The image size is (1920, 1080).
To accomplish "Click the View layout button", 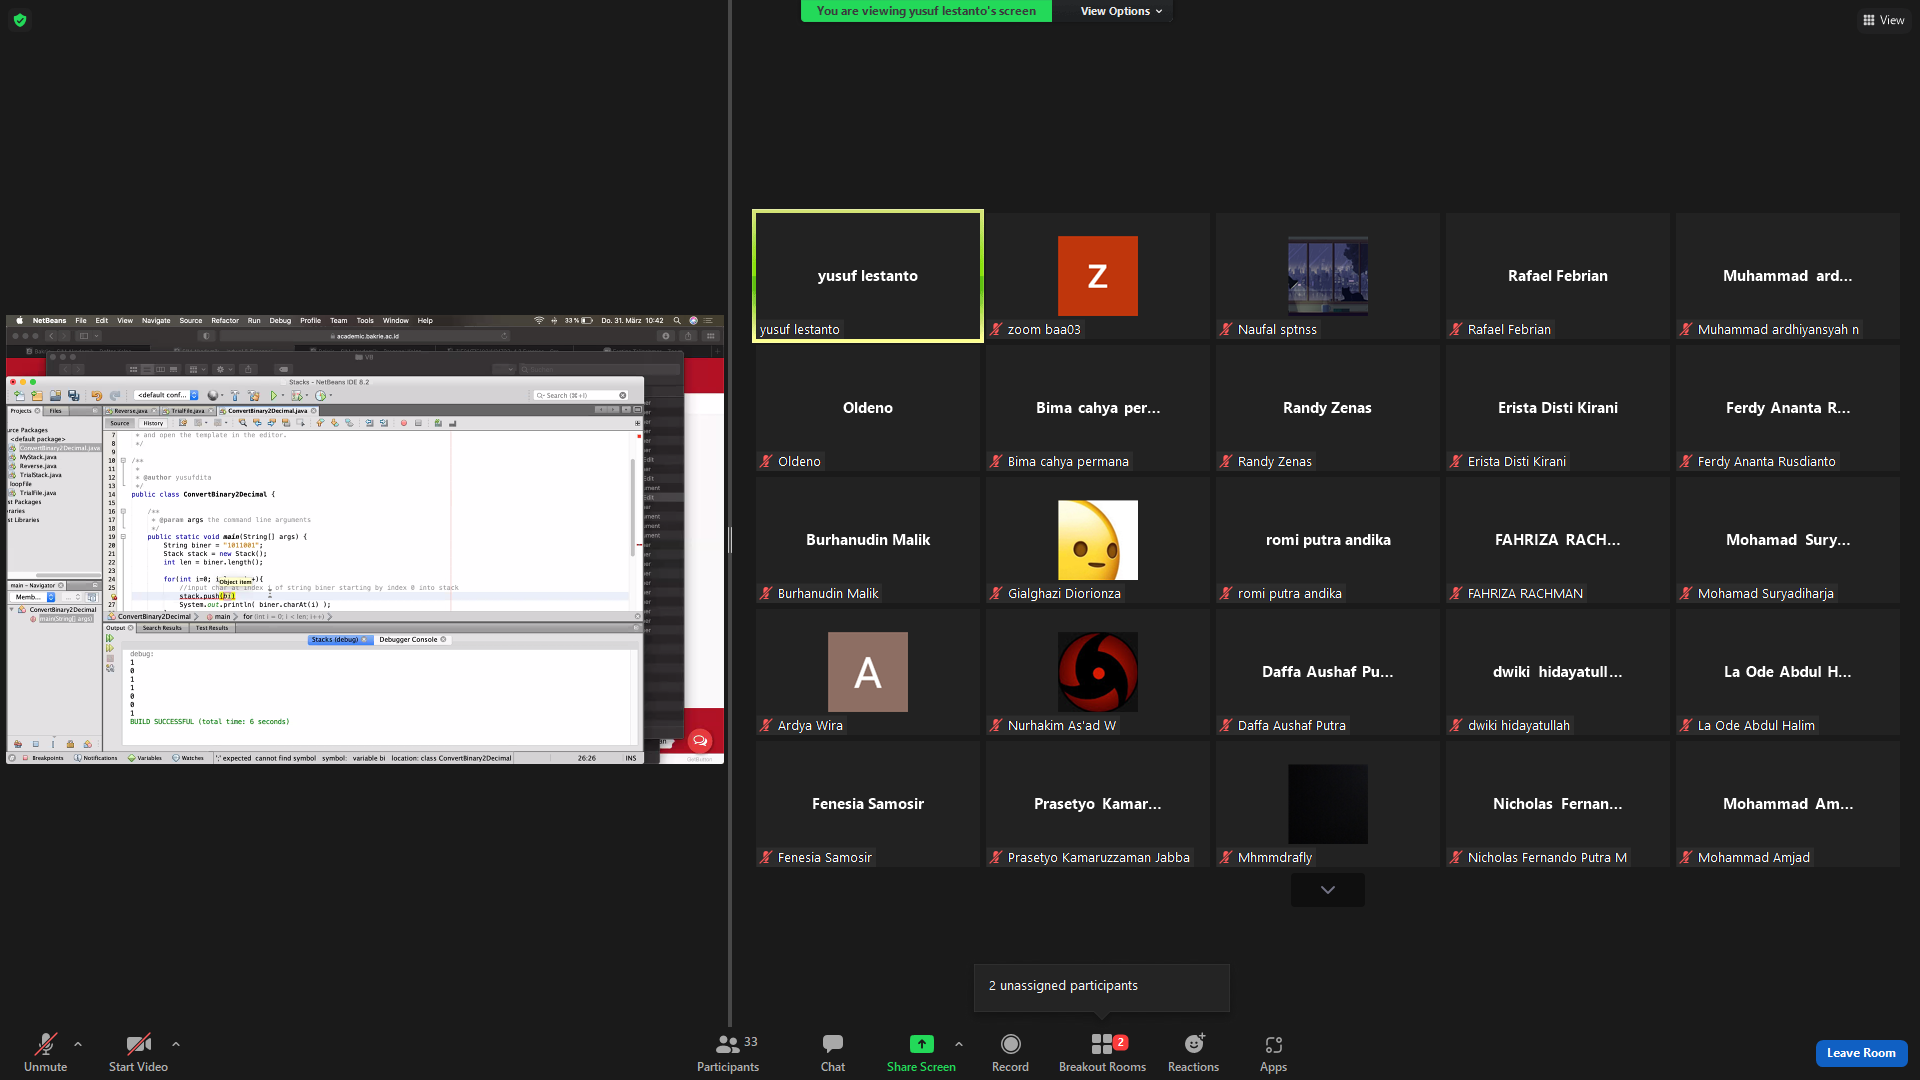I will [x=1883, y=20].
